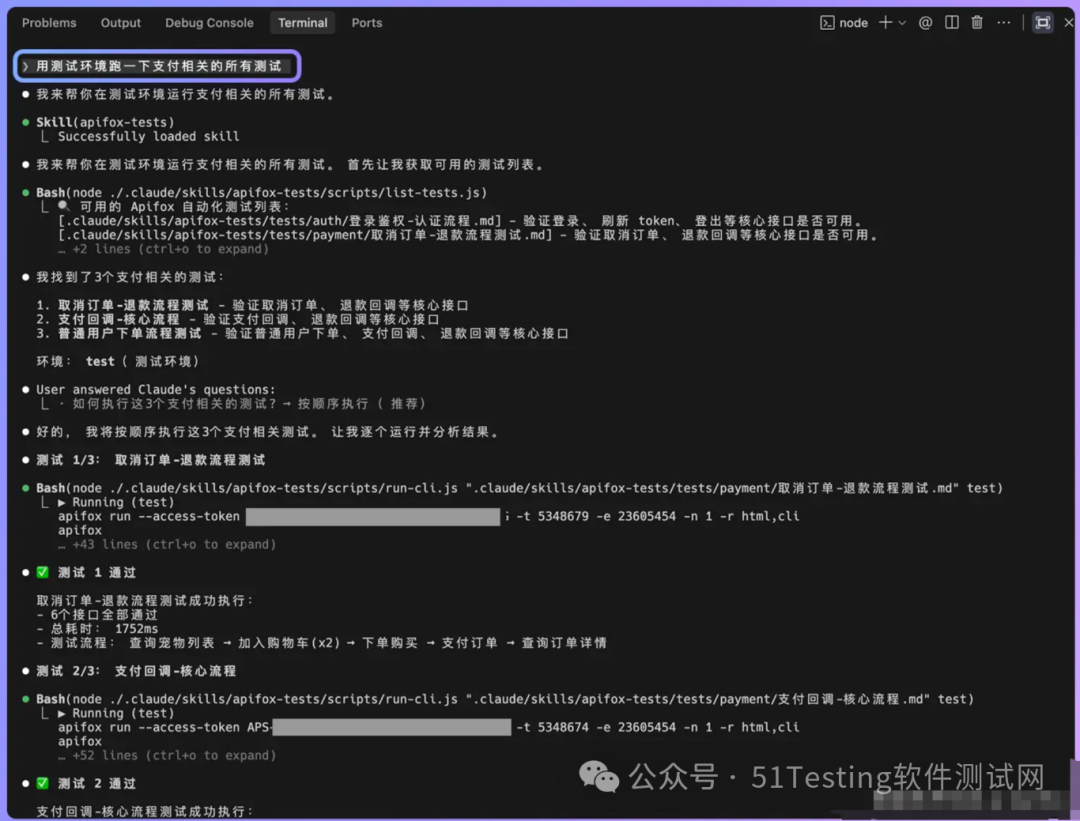The height and width of the screenshot is (821, 1080).
Task: Click the '环境: test (测试环境)' line
Action: tap(117, 361)
